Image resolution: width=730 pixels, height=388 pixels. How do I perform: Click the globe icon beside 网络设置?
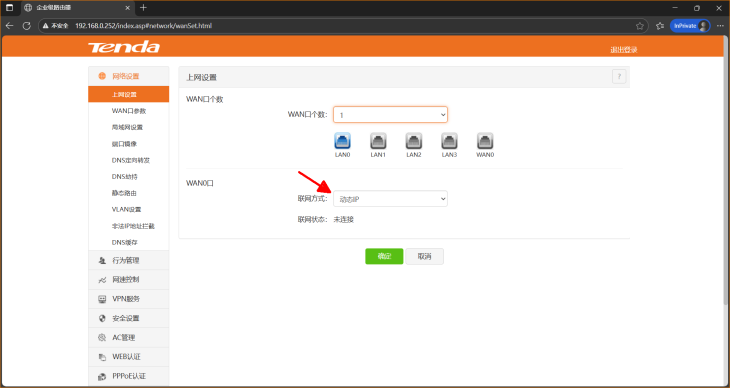pos(102,76)
